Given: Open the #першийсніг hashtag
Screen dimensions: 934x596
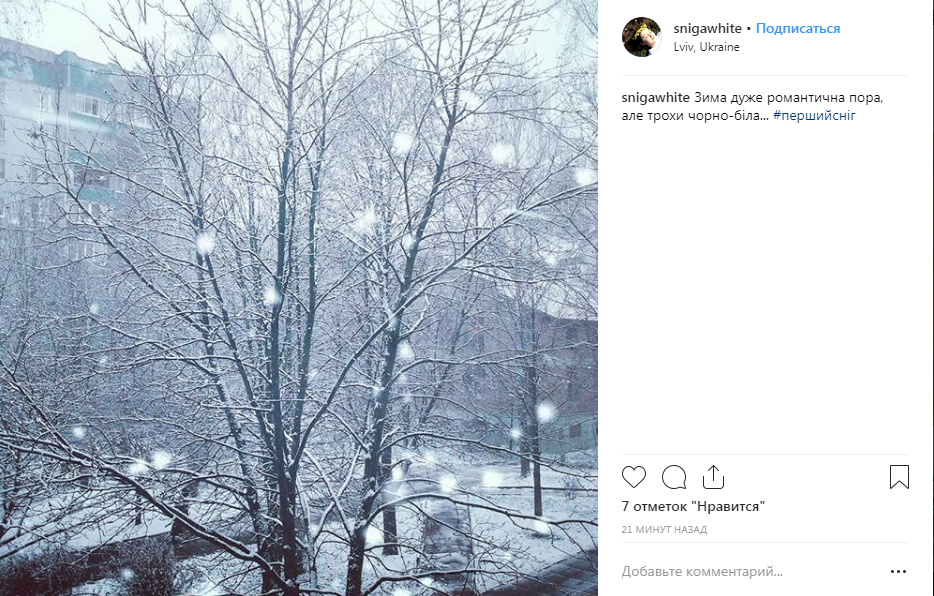Looking at the screenshot, I should tap(814, 116).
